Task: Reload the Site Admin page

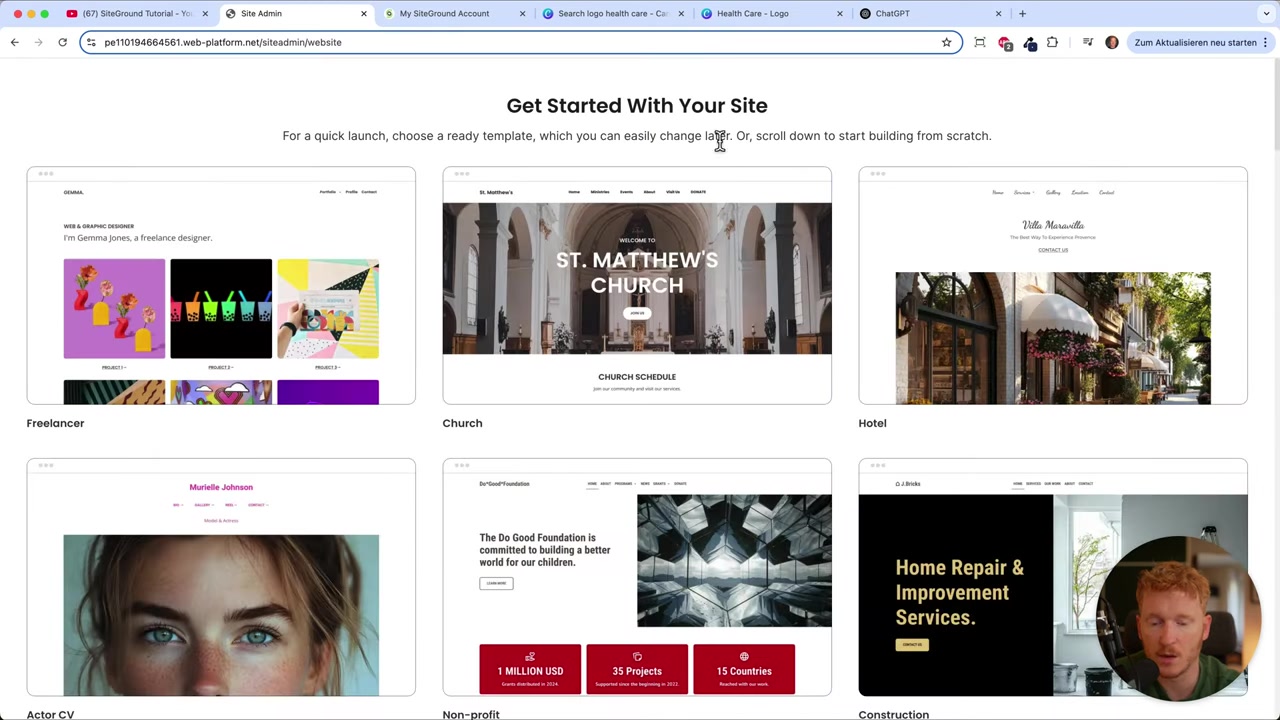Action: [x=62, y=42]
